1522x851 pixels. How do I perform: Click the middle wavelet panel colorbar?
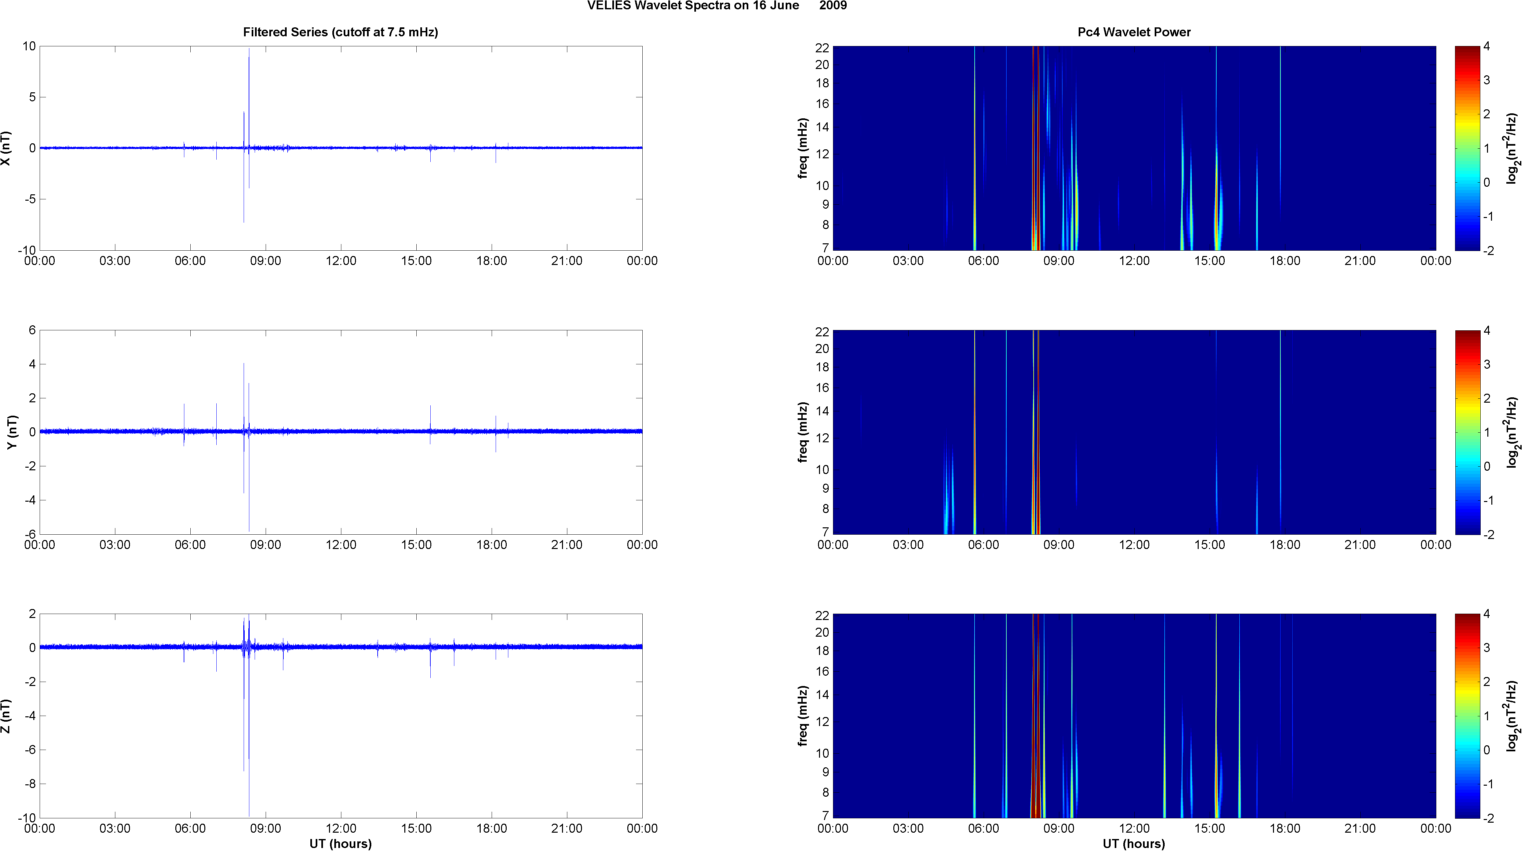coord(1466,432)
